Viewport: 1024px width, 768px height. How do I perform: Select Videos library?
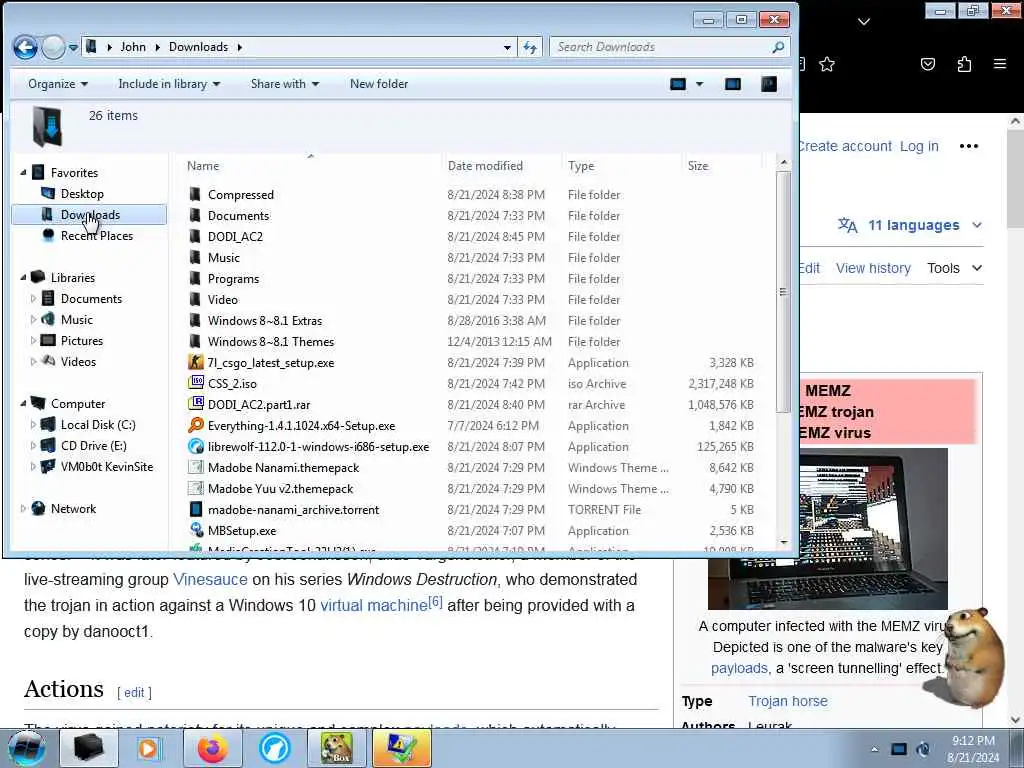[x=78, y=361]
